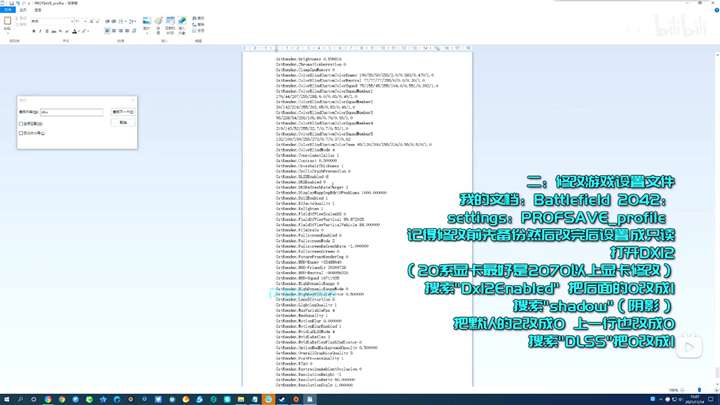Toggle Italic formatting

(x=40, y=31)
